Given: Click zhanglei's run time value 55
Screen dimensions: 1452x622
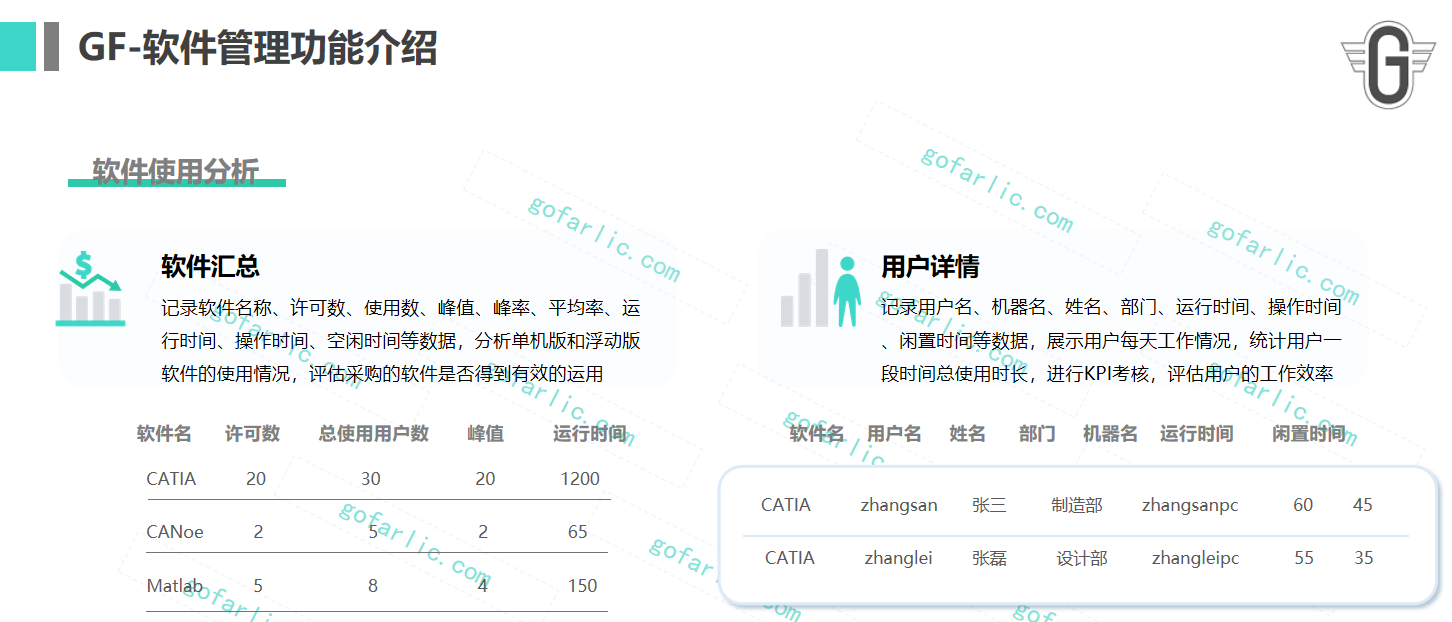Looking at the screenshot, I should coord(1304,558).
